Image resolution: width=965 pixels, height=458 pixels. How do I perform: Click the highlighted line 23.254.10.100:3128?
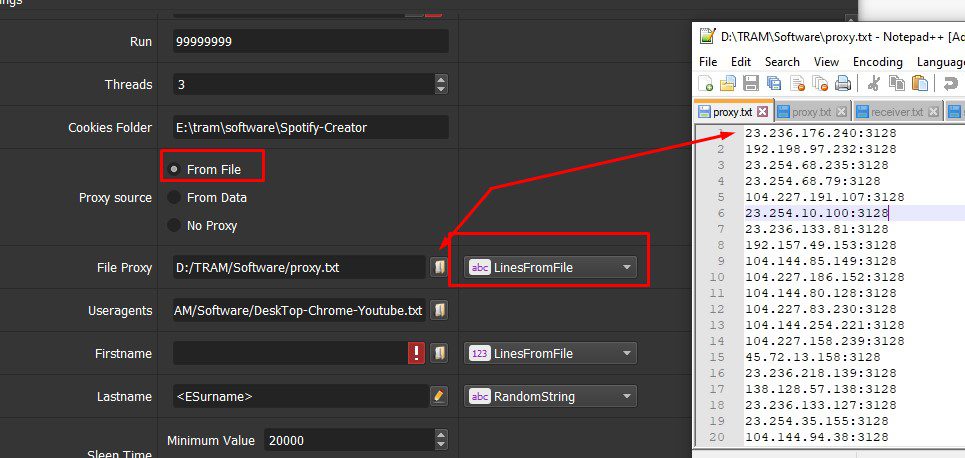[817, 213]
